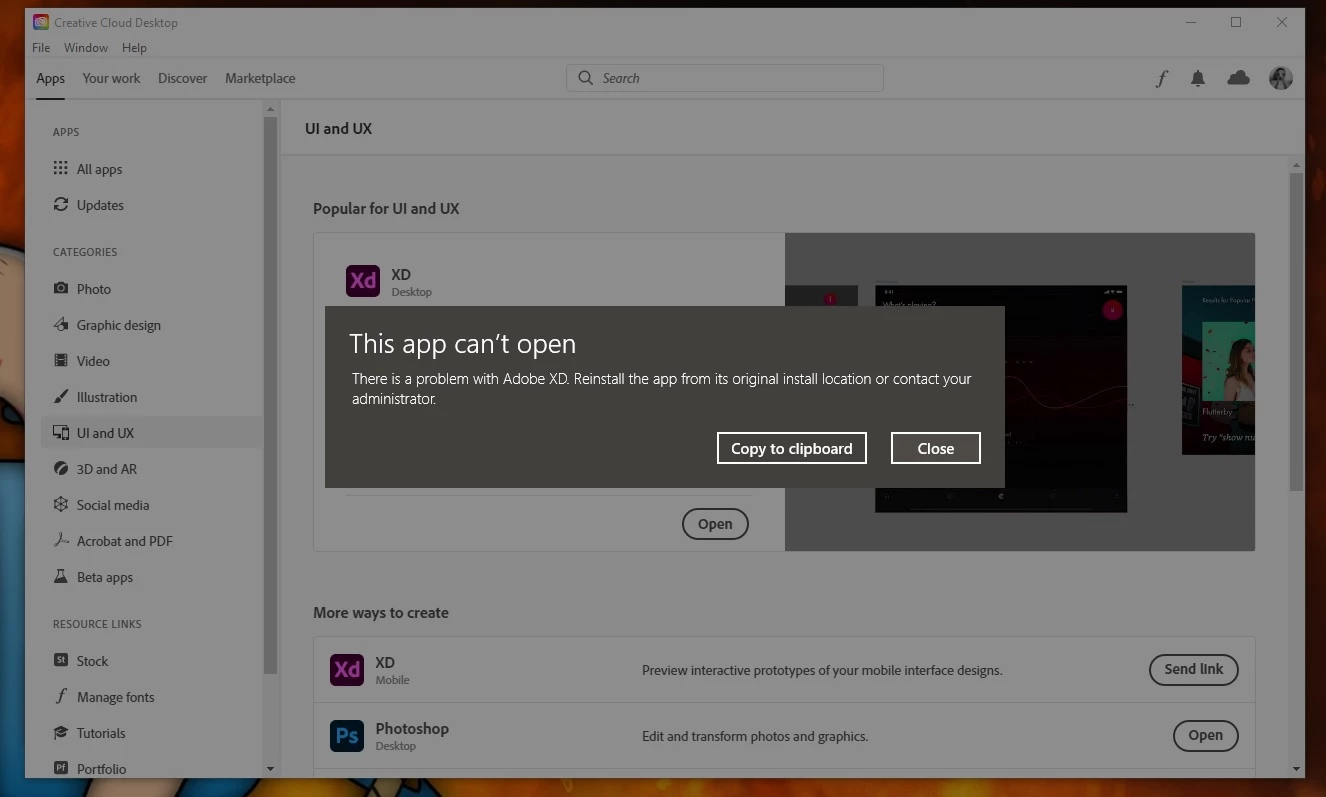Open the Window menu
This screenshot has width=1326, height=797.
coord(86,48)
